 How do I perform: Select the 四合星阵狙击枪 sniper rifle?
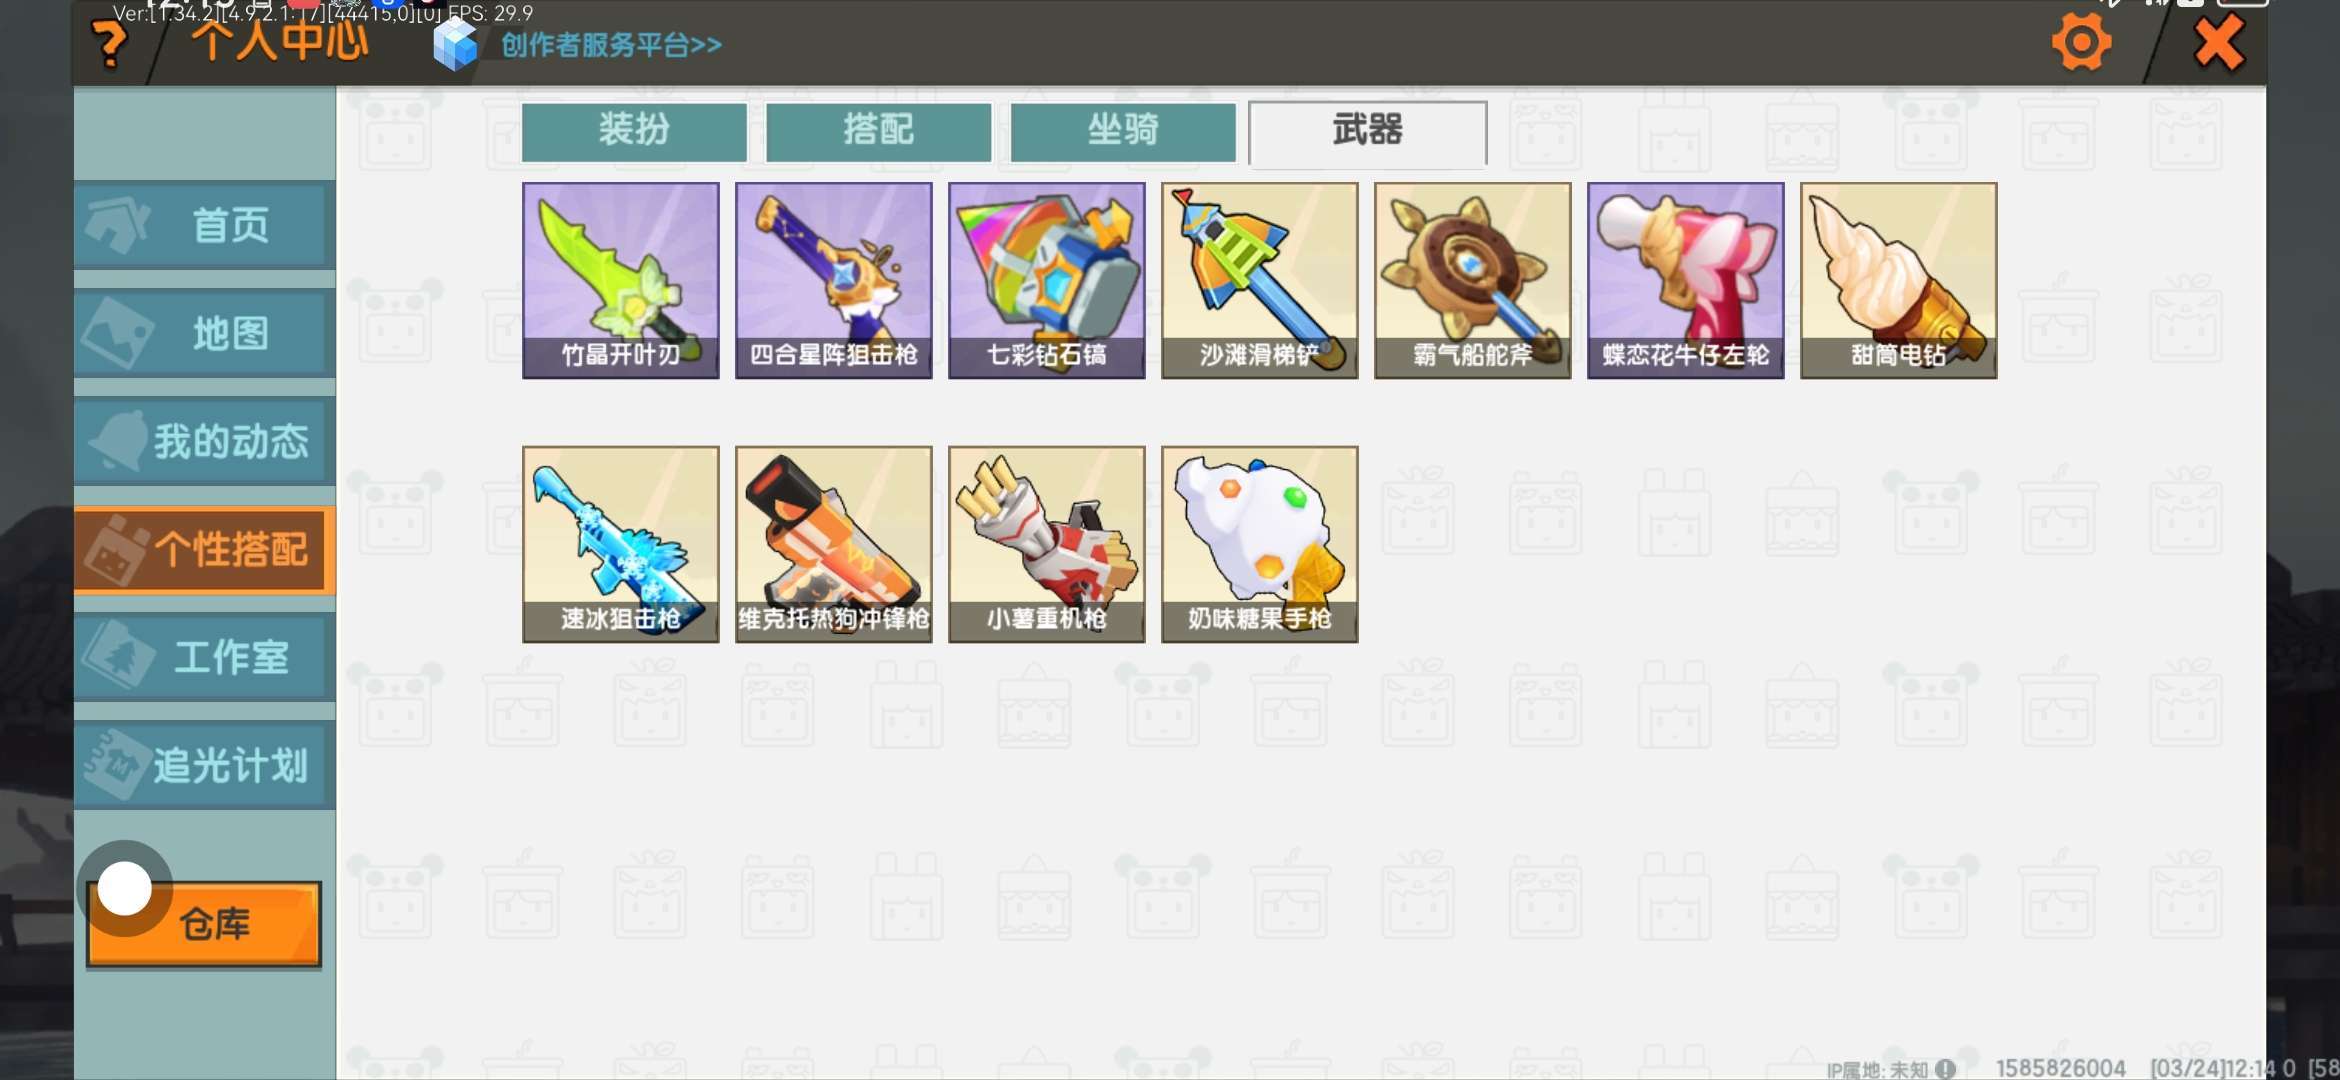[x=833, y=280]
